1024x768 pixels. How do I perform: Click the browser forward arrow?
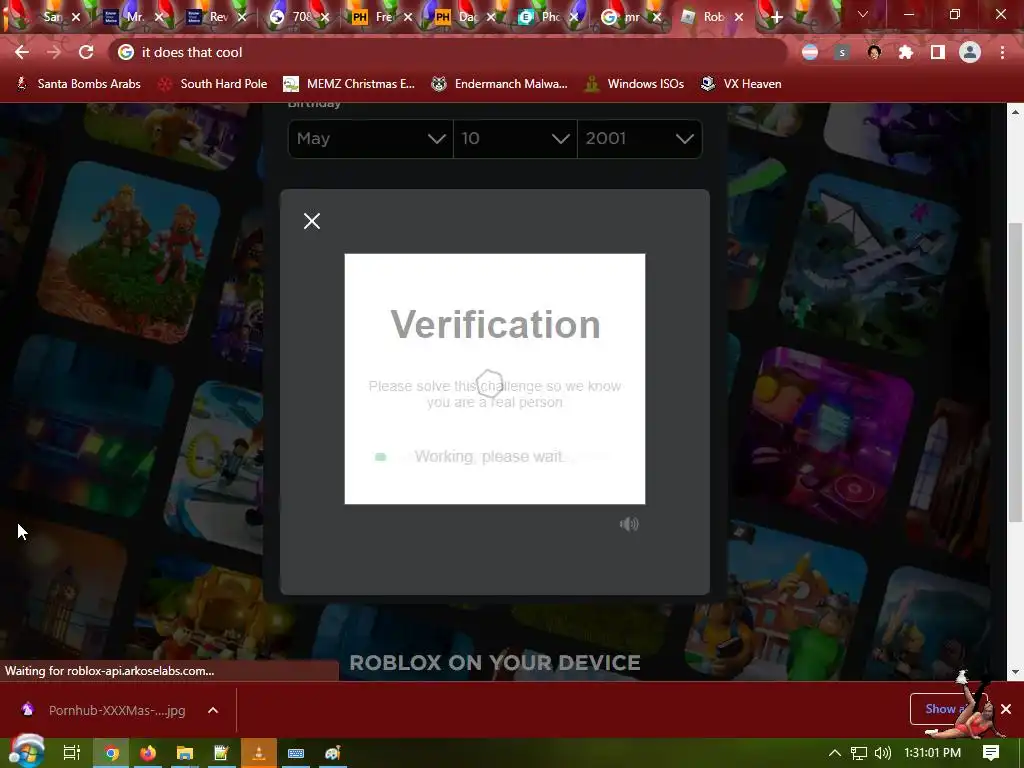pos(54,52)
